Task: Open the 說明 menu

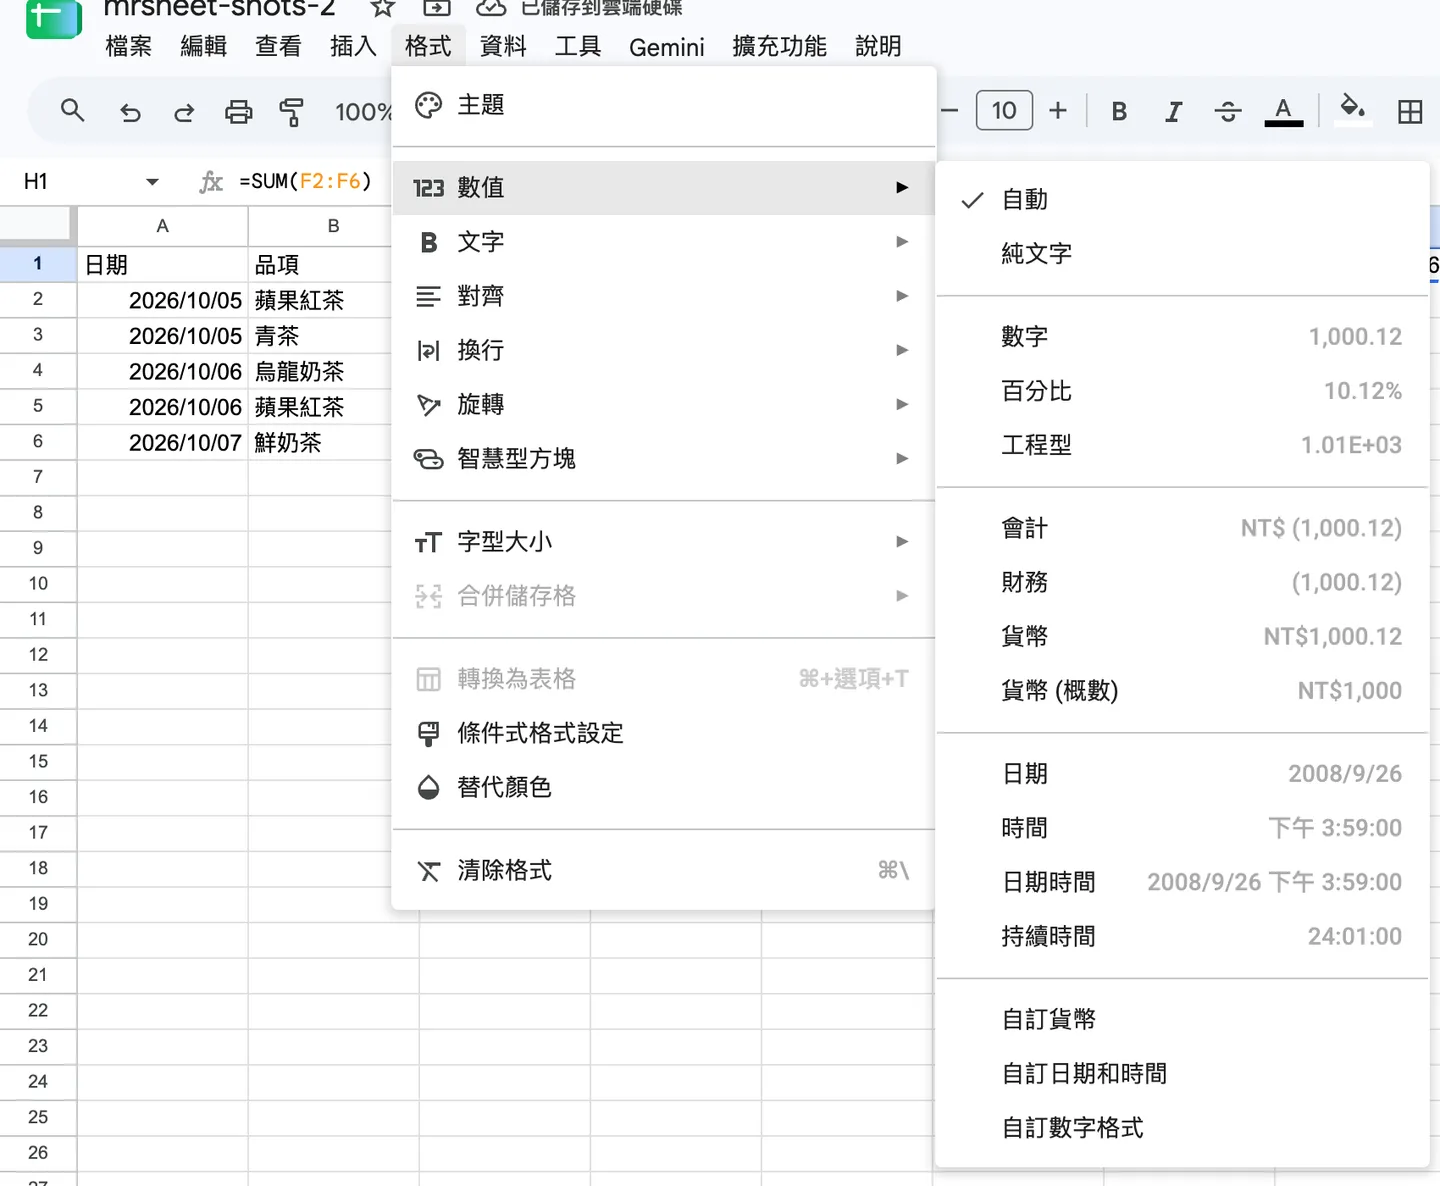Action: click(x=878, y=46)
